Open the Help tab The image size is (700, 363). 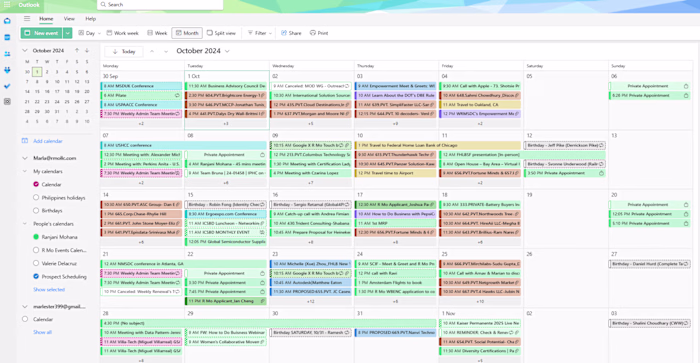pos(91,19)
